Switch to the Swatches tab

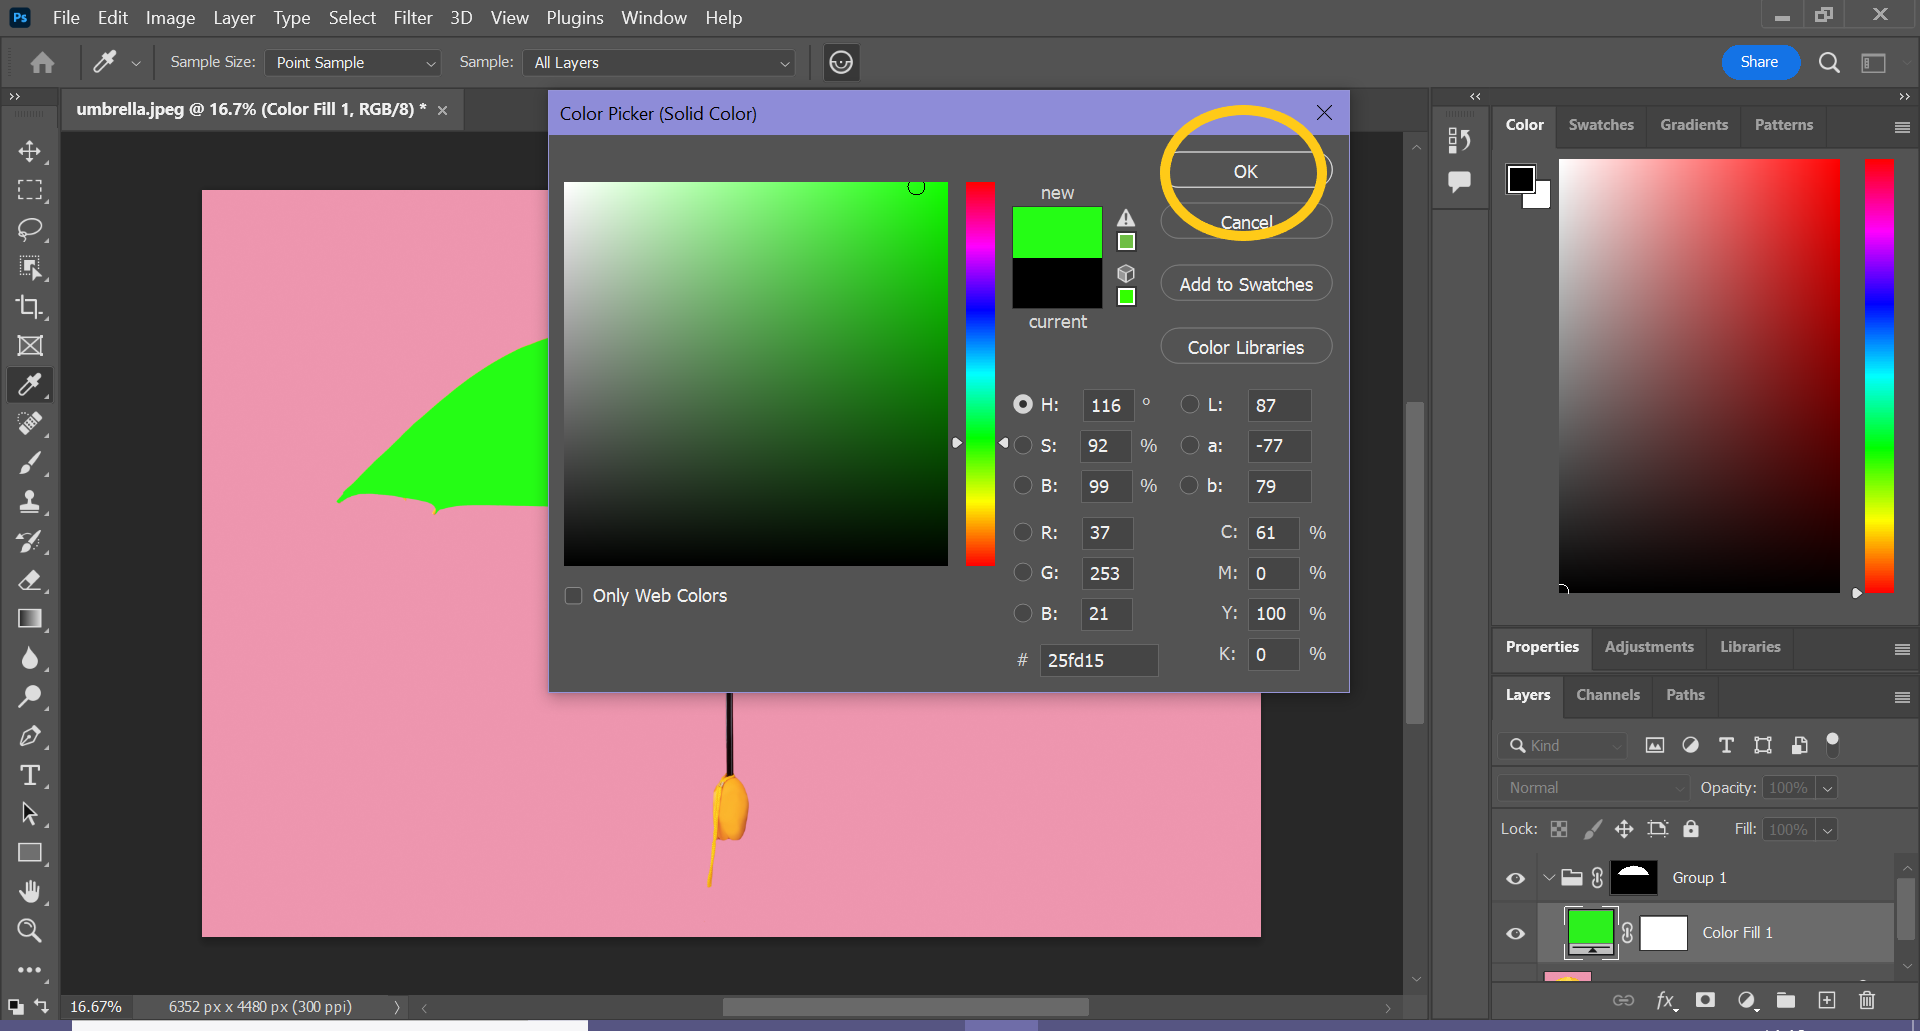[x=1601, y=125]
